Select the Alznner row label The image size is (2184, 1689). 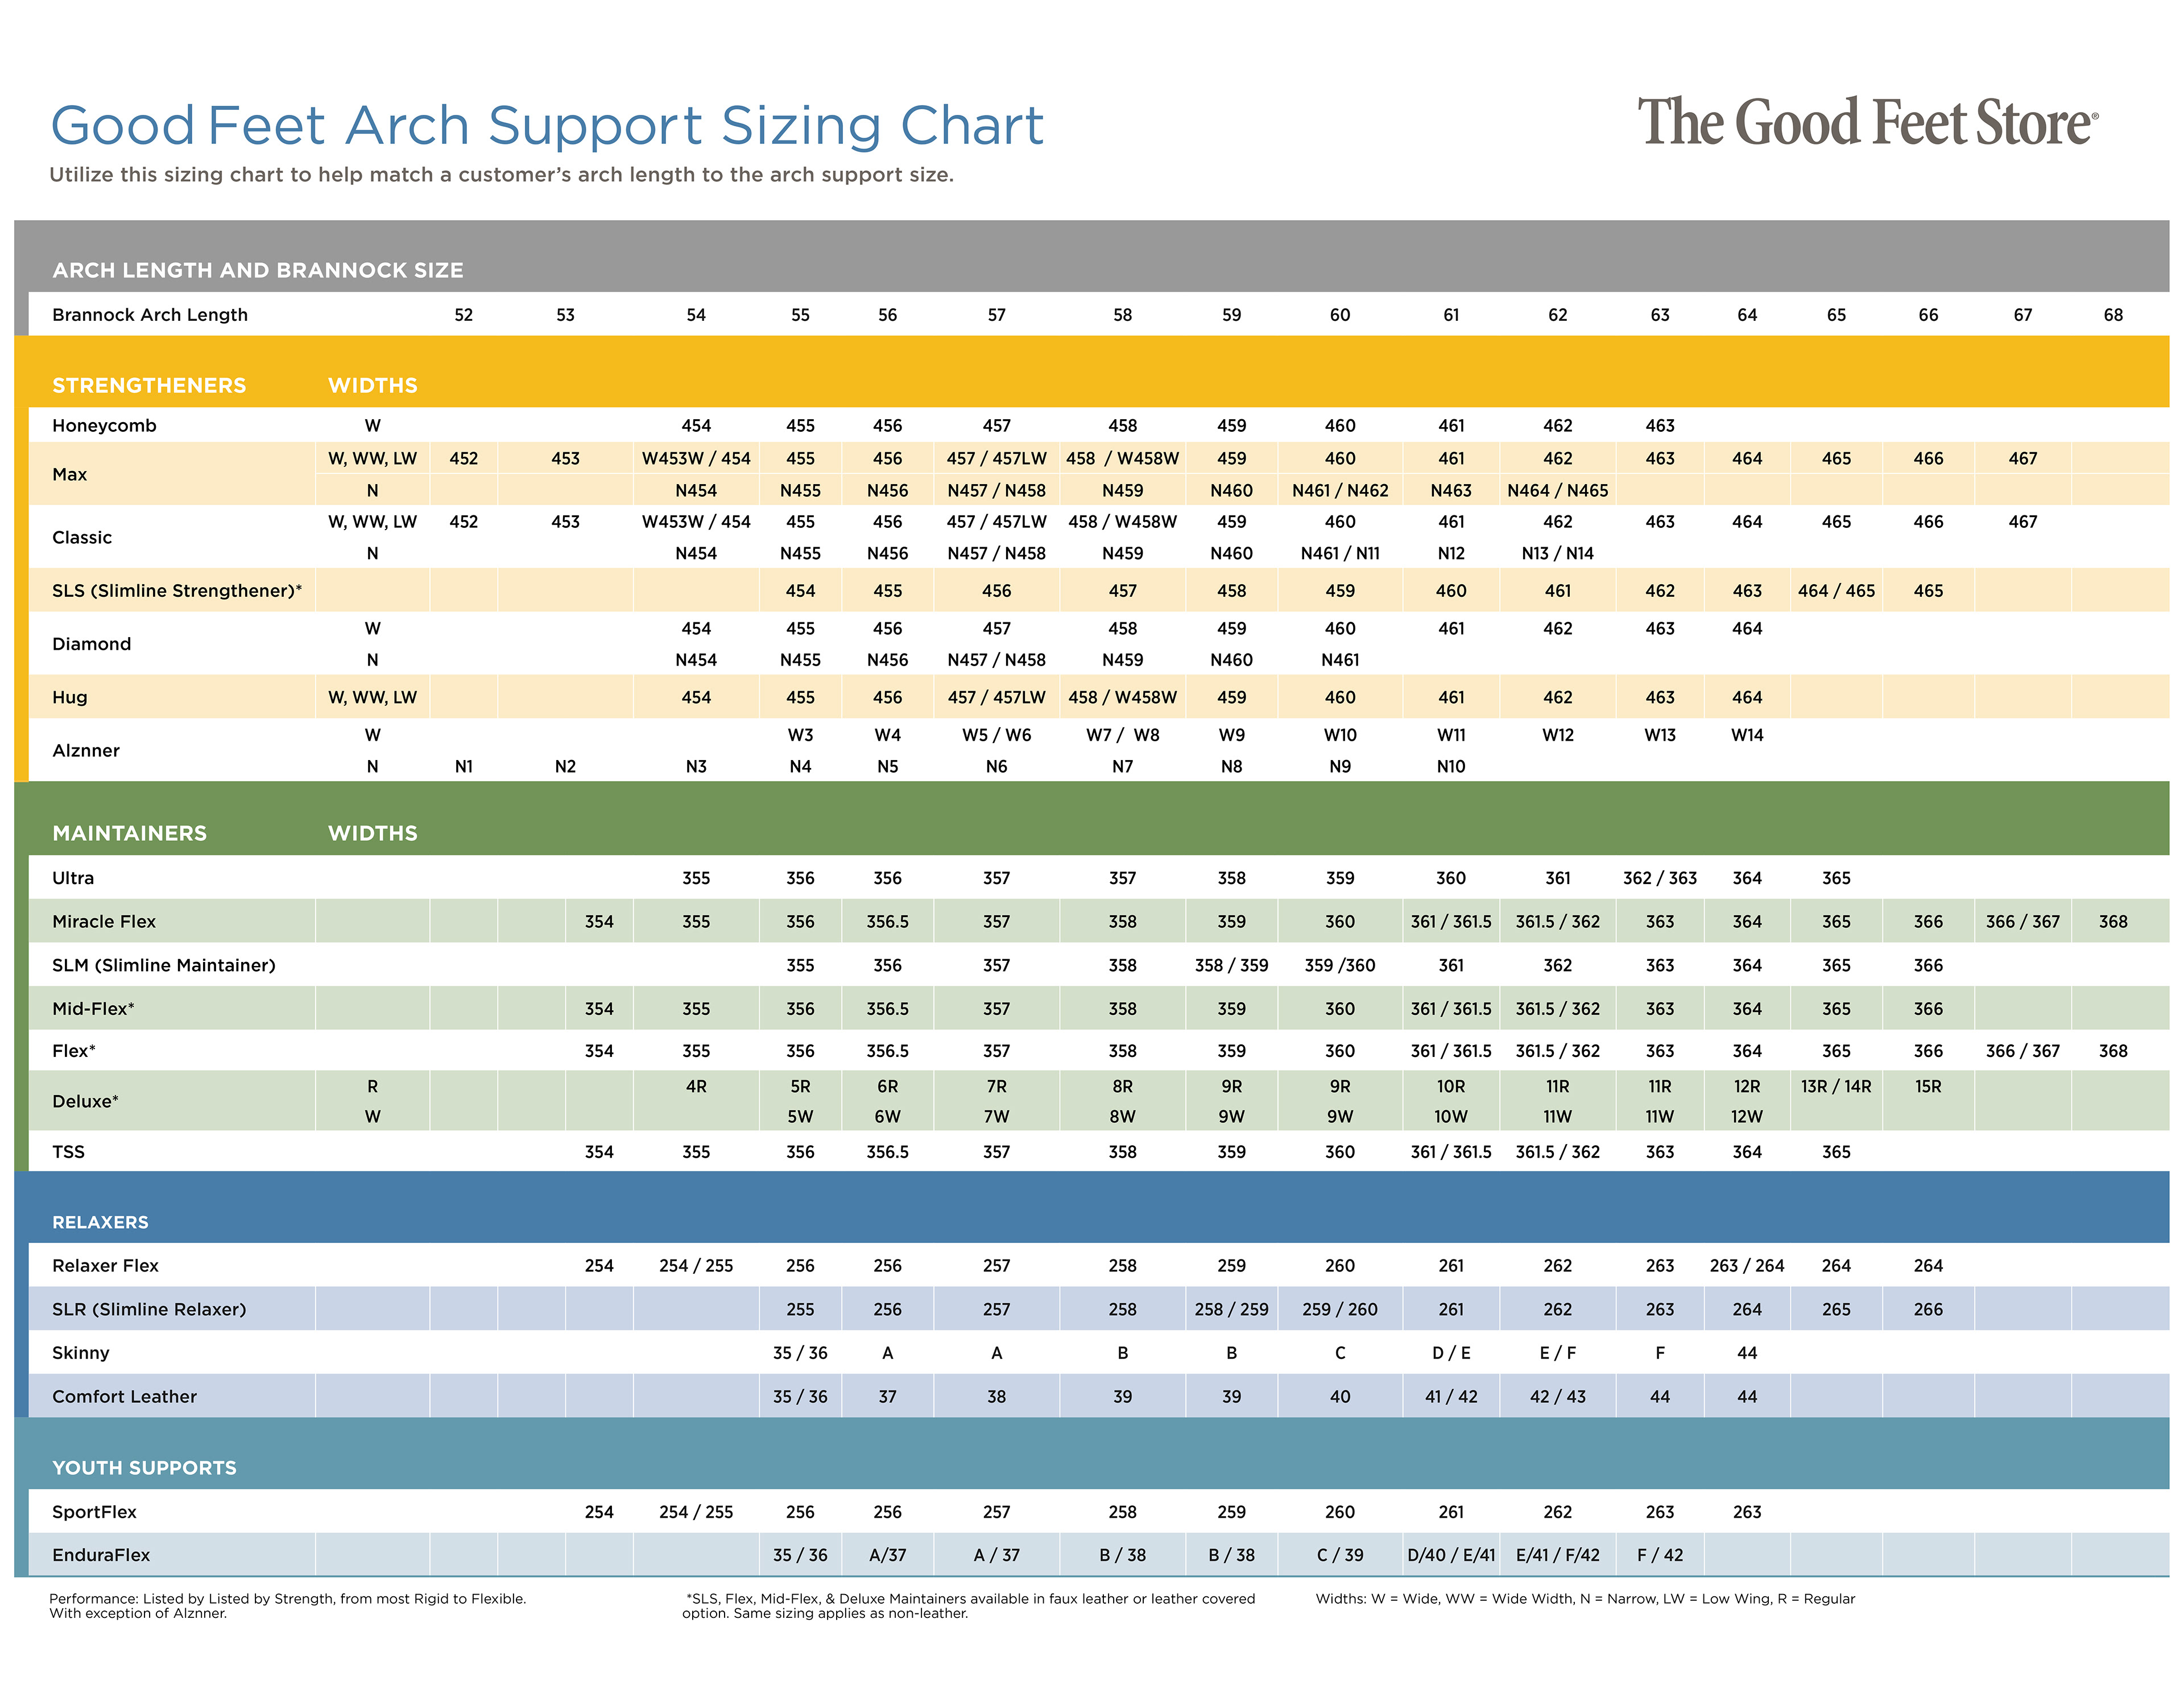coord(85,750)
